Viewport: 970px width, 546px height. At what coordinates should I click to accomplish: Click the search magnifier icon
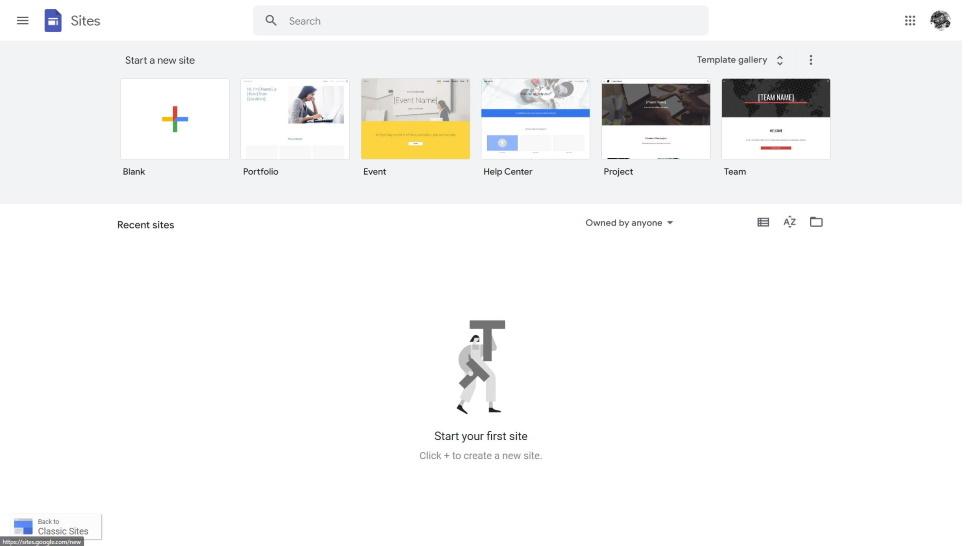point(271,20)
